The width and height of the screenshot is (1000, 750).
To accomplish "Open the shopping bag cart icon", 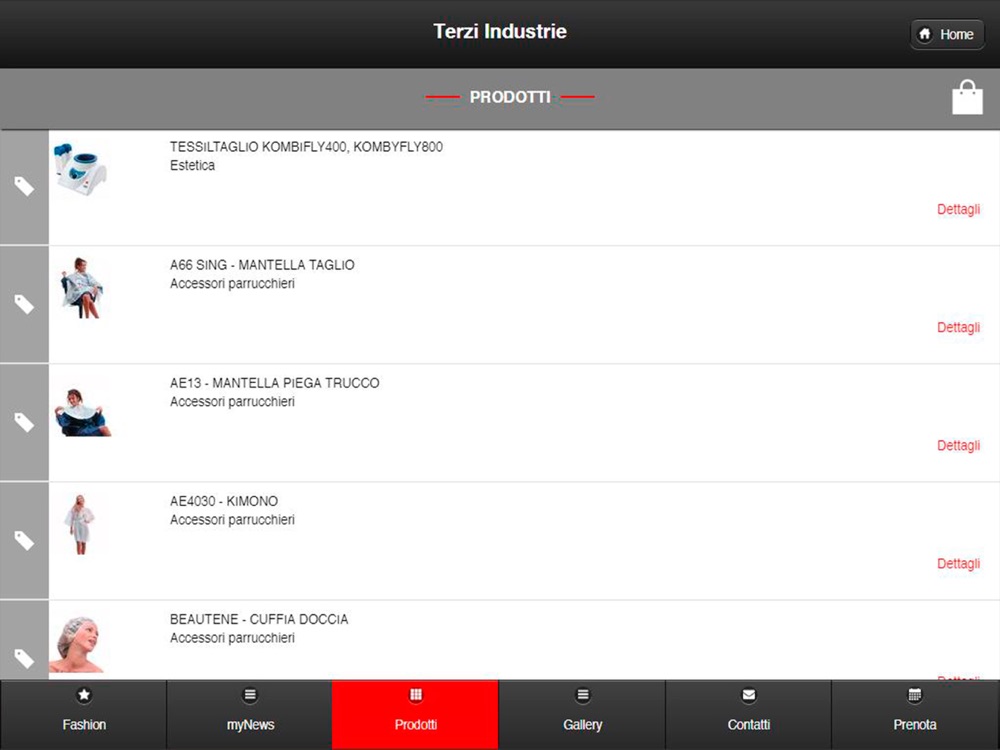I will pyautogui.click(x=967, y=97).
